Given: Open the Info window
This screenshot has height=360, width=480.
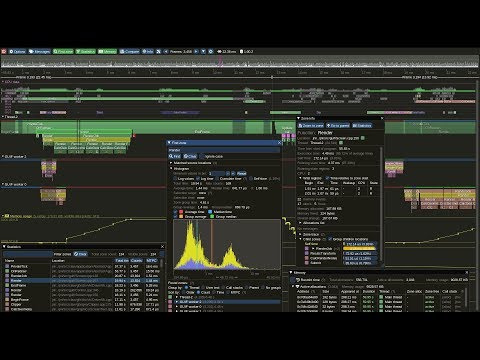Looking at the screenshot, I should click(x=148, y=52).
